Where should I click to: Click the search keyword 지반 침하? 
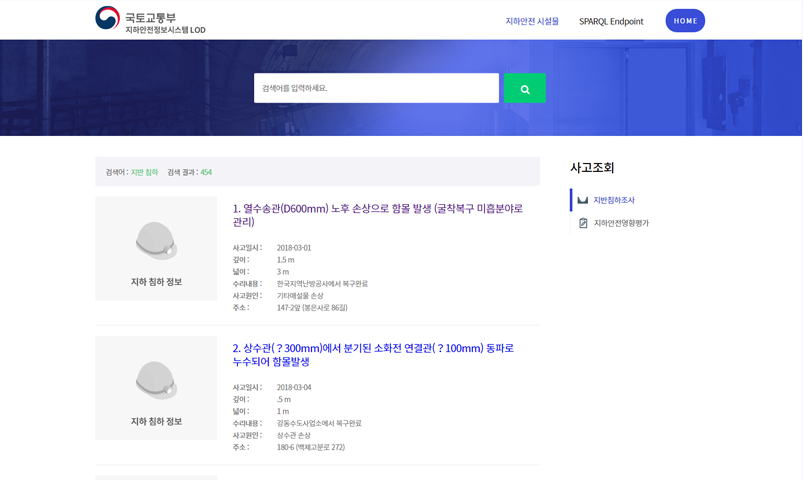(144, 172)
